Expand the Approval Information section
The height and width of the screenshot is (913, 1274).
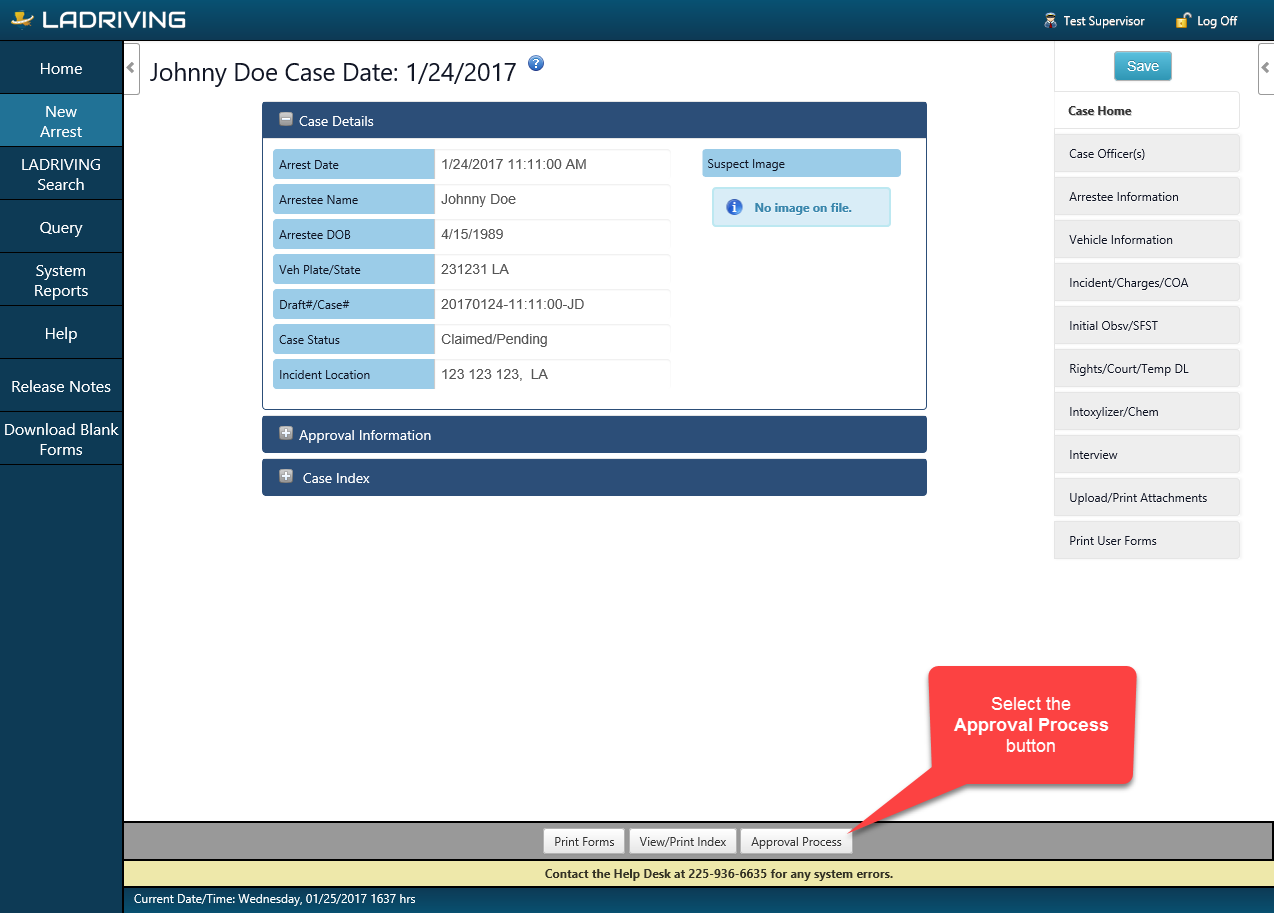coord(286,434)
